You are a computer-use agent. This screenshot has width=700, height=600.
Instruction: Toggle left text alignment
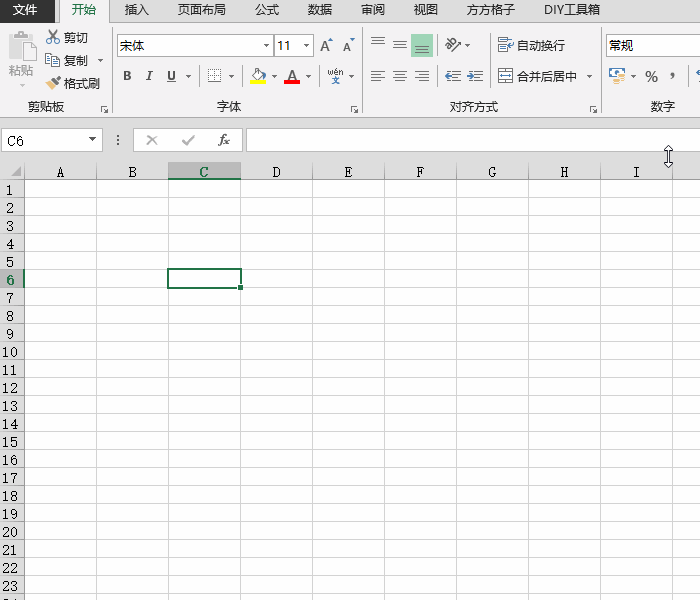(378, 76)
